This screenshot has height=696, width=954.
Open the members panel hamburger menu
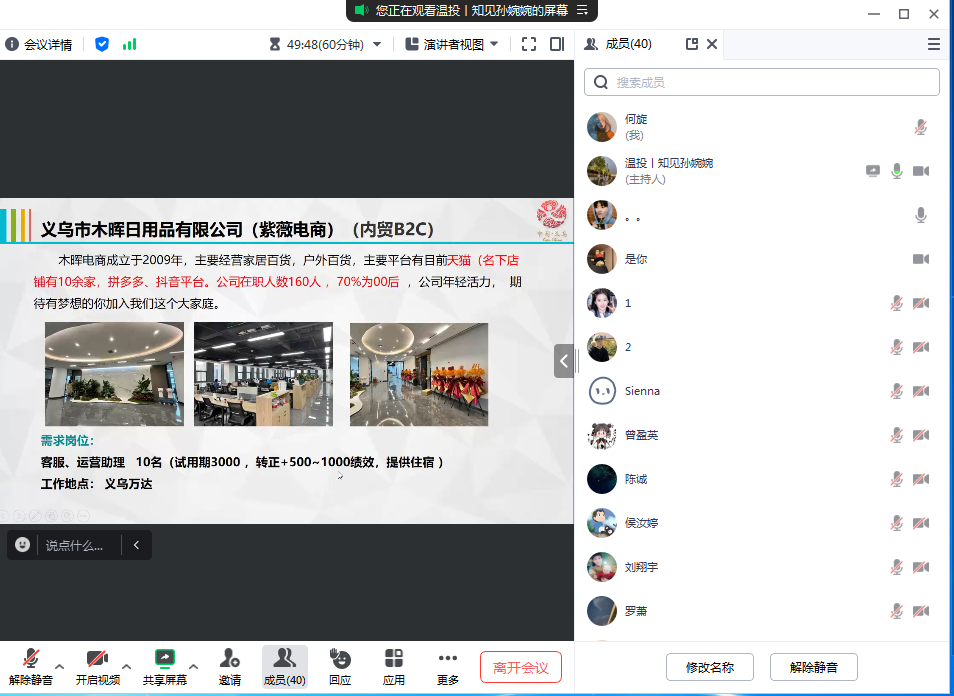(934, 44)
